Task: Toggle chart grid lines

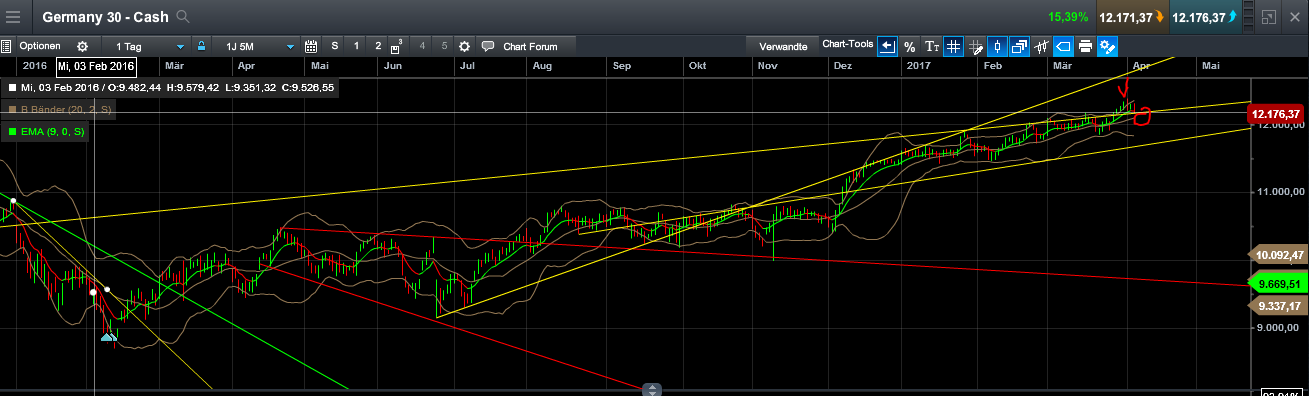Action: click(x=953, y=46)
